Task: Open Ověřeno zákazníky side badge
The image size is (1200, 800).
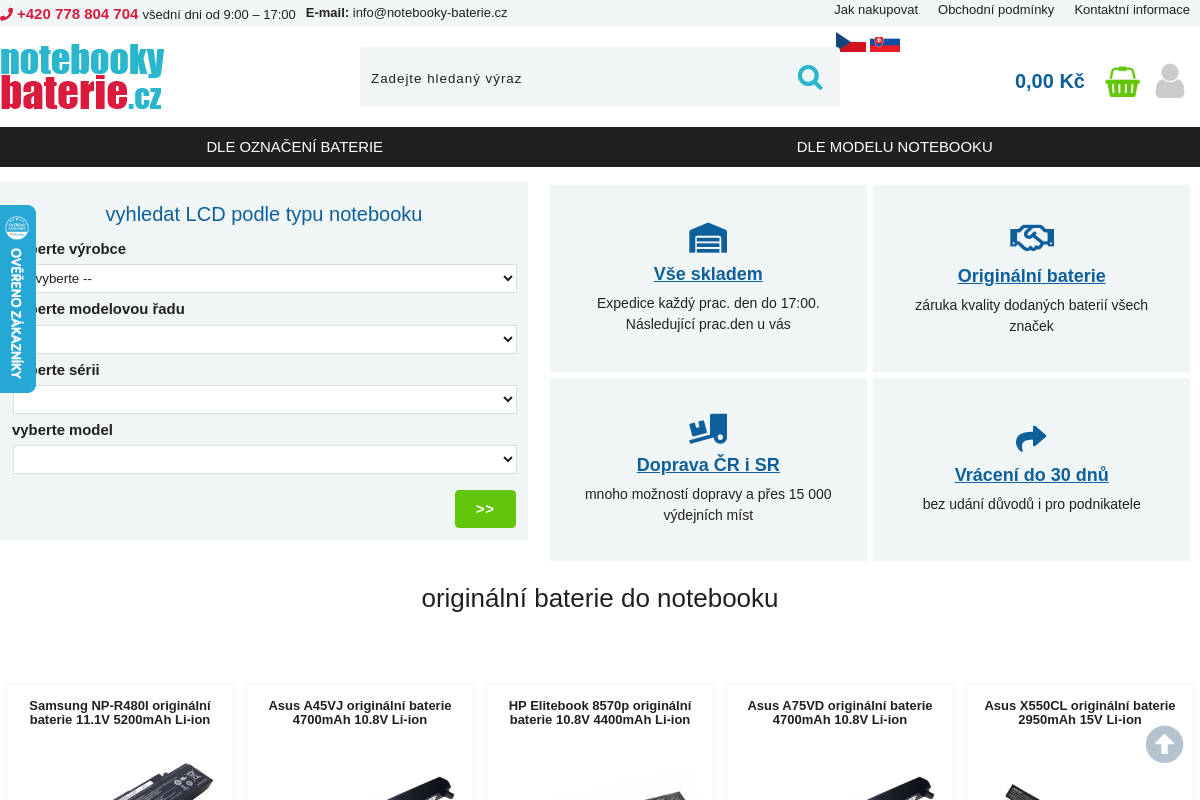Action: (x=17, y=299)
